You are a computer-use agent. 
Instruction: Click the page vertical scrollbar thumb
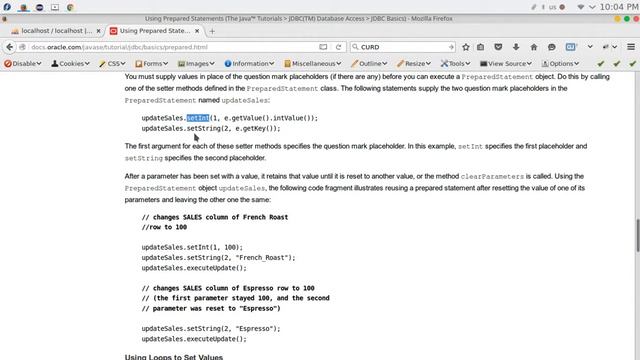point(637,236)
